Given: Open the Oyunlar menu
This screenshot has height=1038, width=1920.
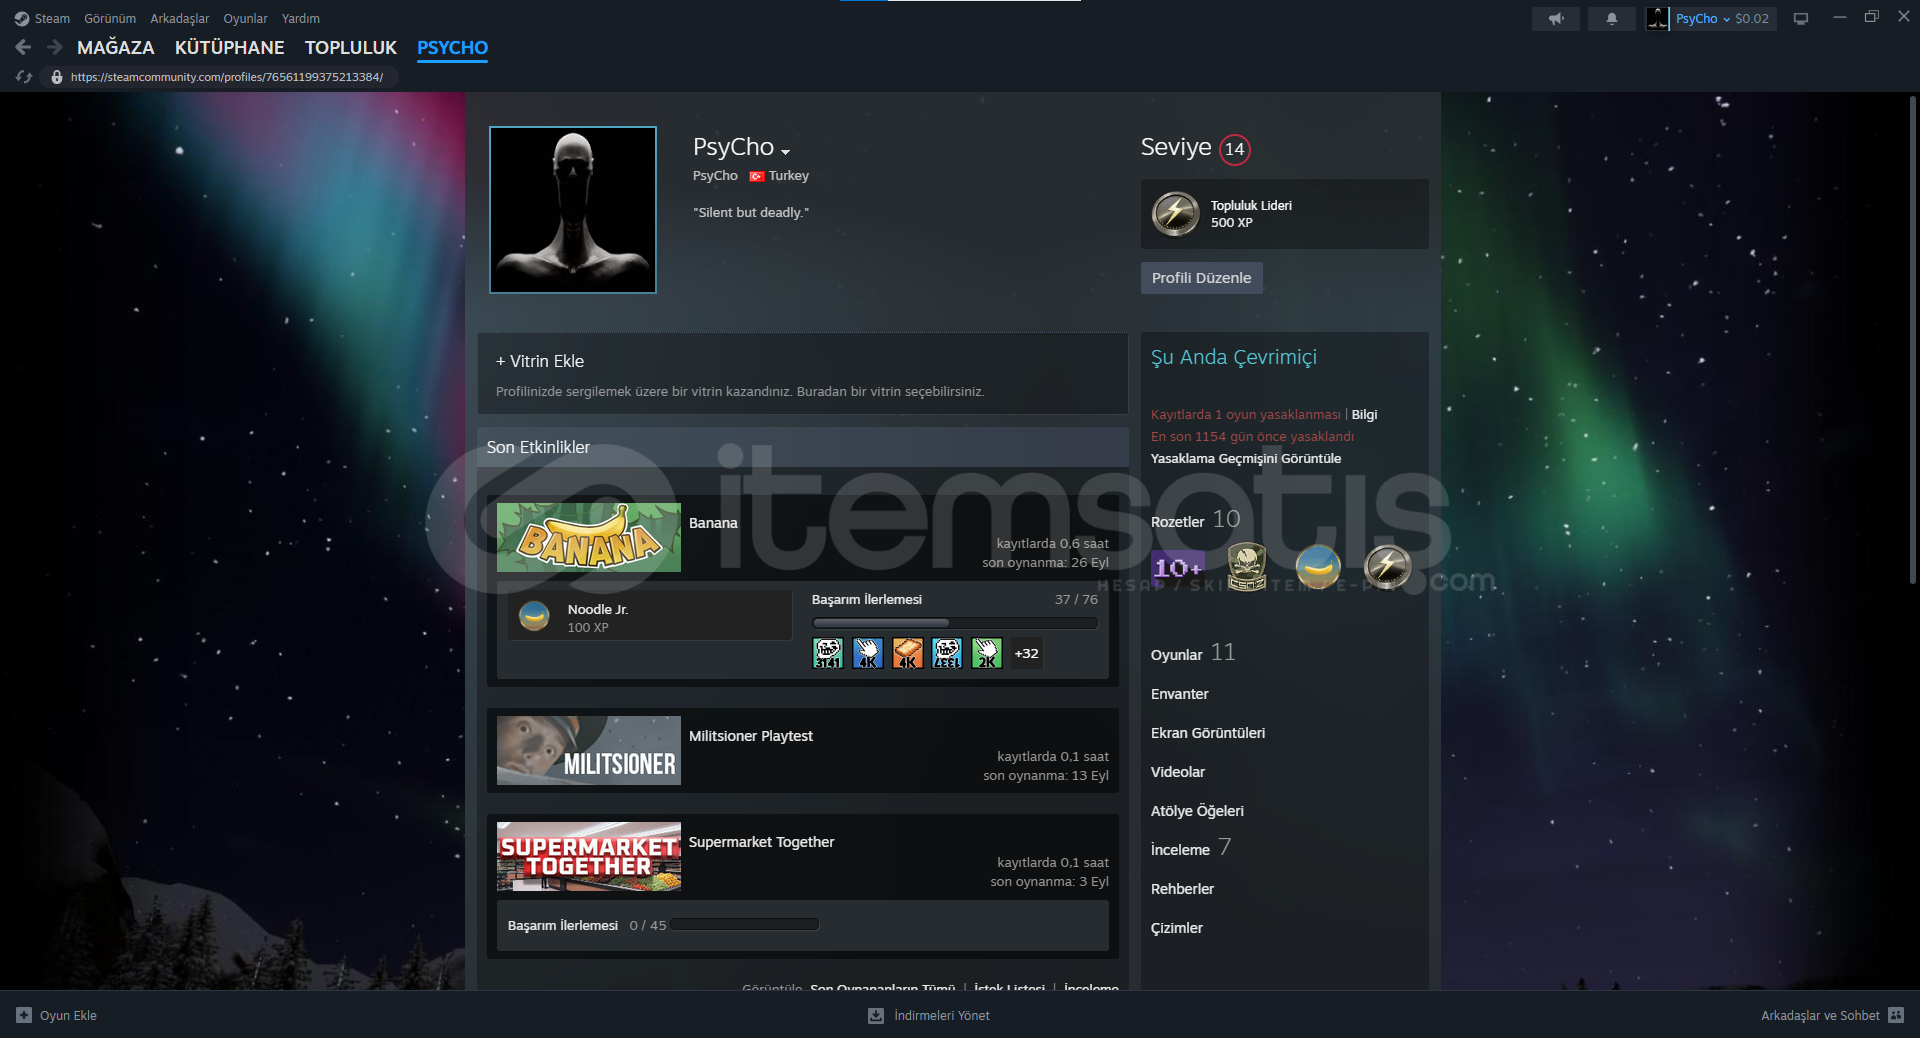Looking at the screenshot, I should pyautogui.click(x=245, y=19).
